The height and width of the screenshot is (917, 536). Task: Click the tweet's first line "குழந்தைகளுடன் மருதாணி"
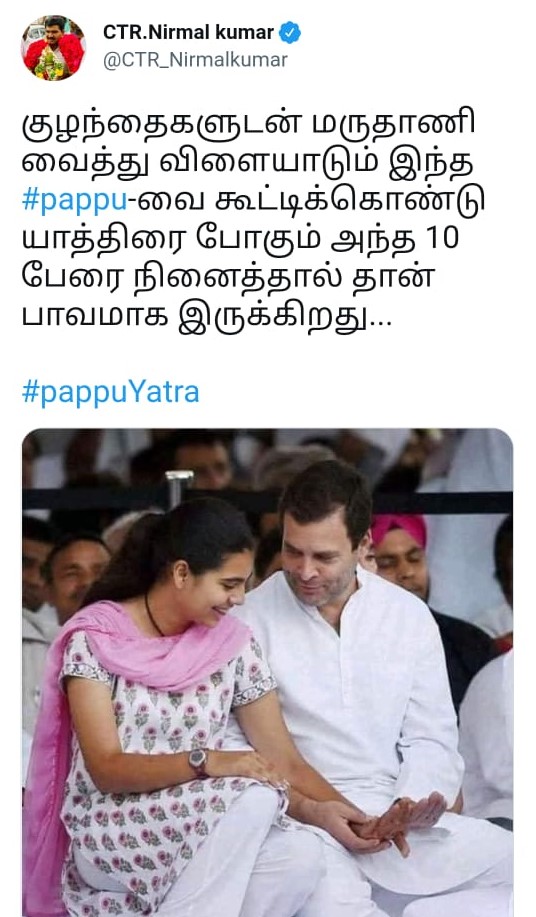(x=248, y=125)
